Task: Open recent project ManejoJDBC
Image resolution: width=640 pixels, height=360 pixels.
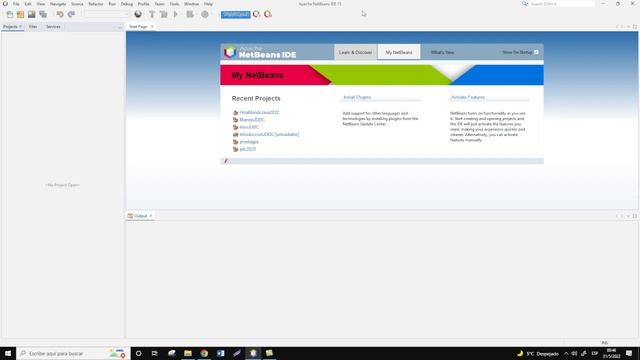Action: tap(252, 120)
